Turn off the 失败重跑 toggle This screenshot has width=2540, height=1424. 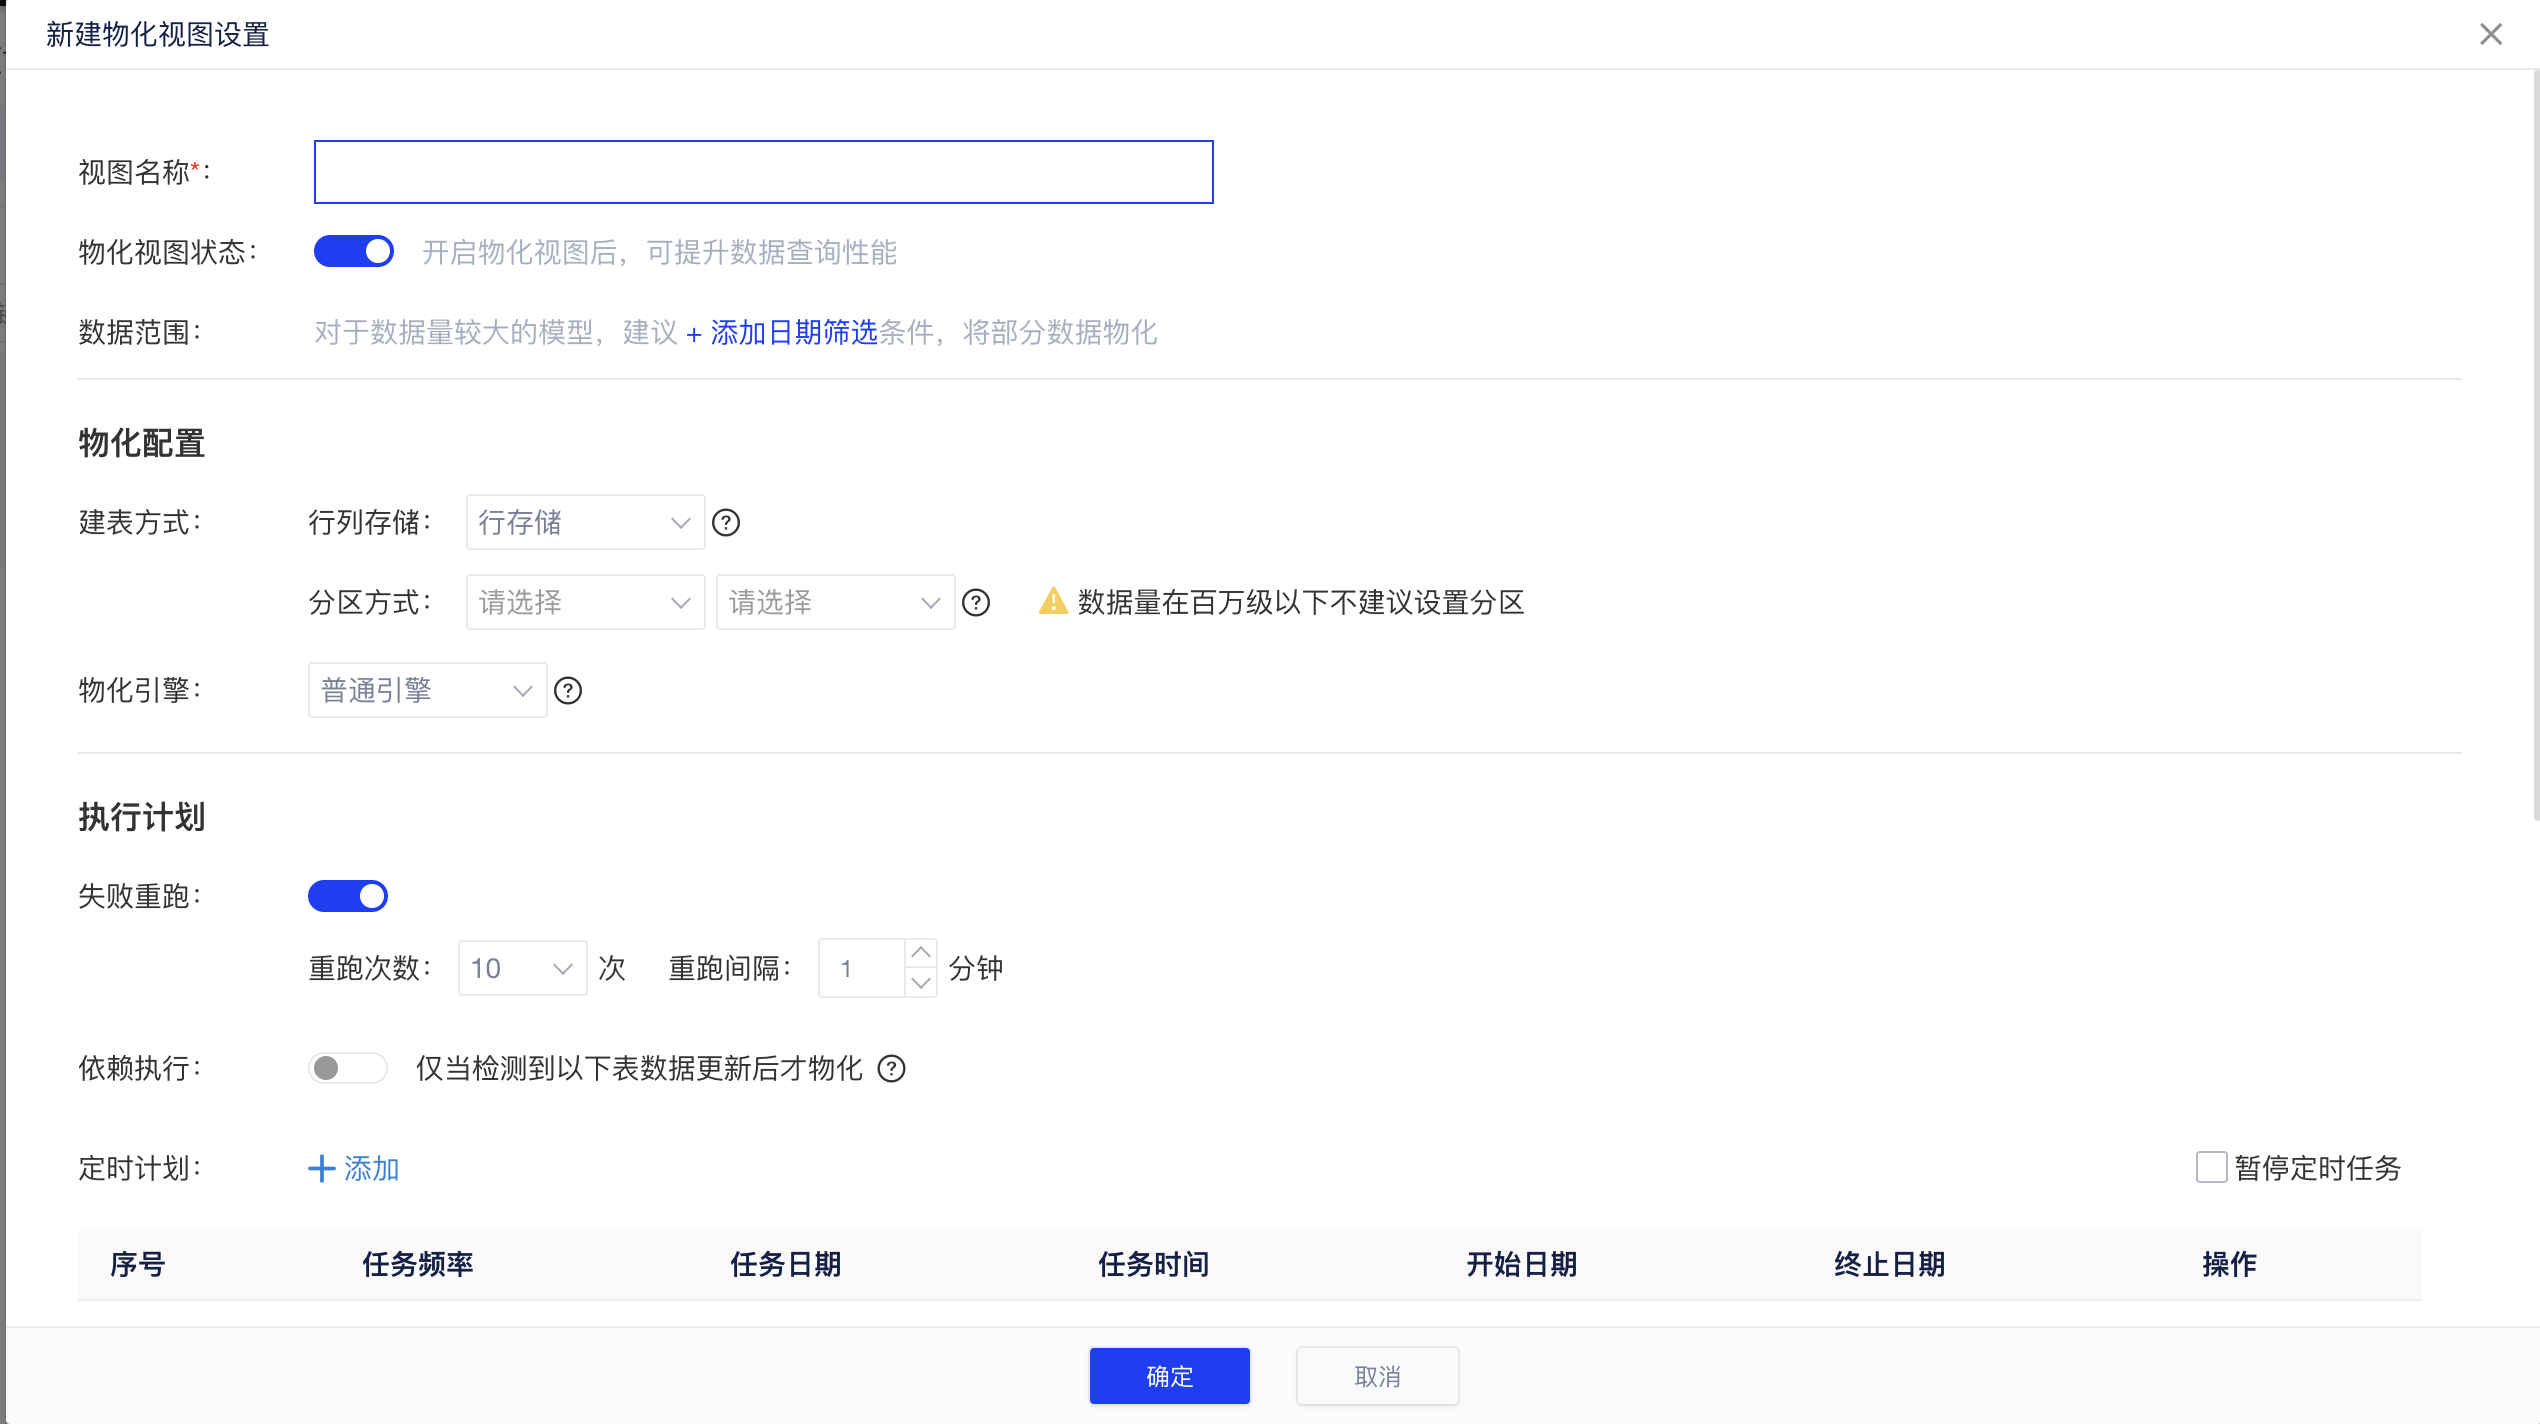(348, 895)
